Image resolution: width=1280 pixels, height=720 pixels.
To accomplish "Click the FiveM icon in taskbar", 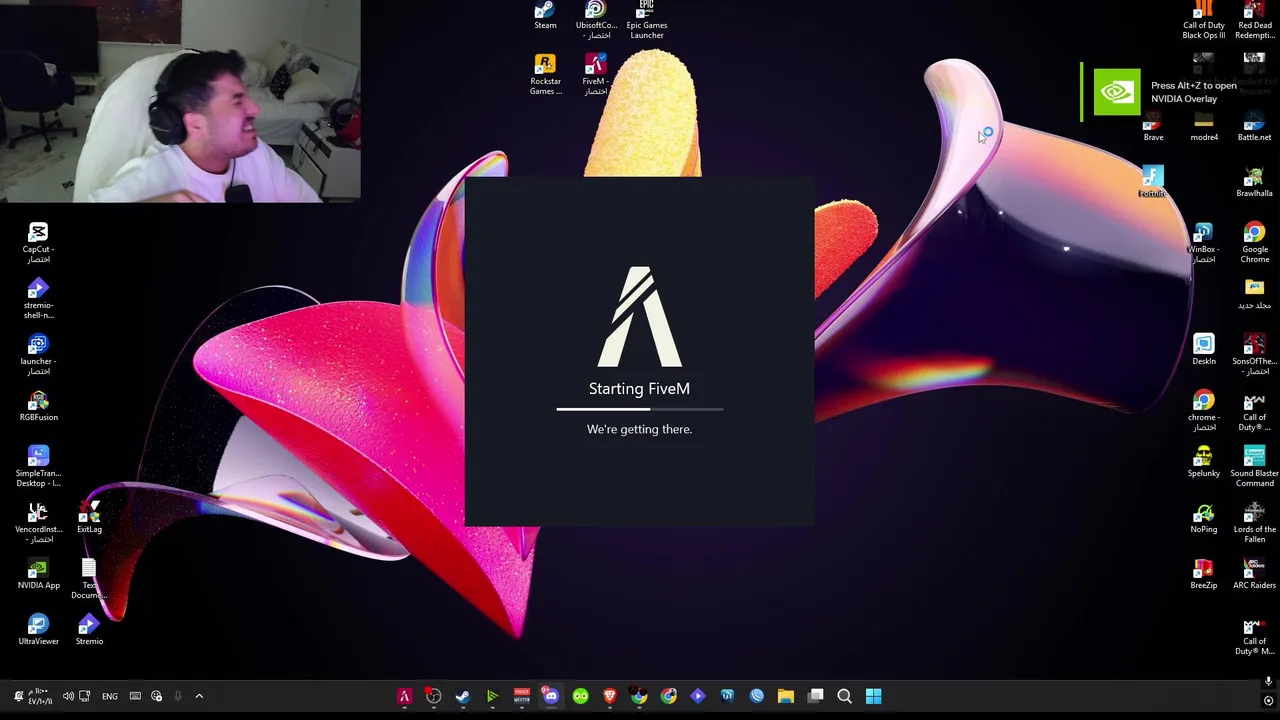I will coord(404,696).
